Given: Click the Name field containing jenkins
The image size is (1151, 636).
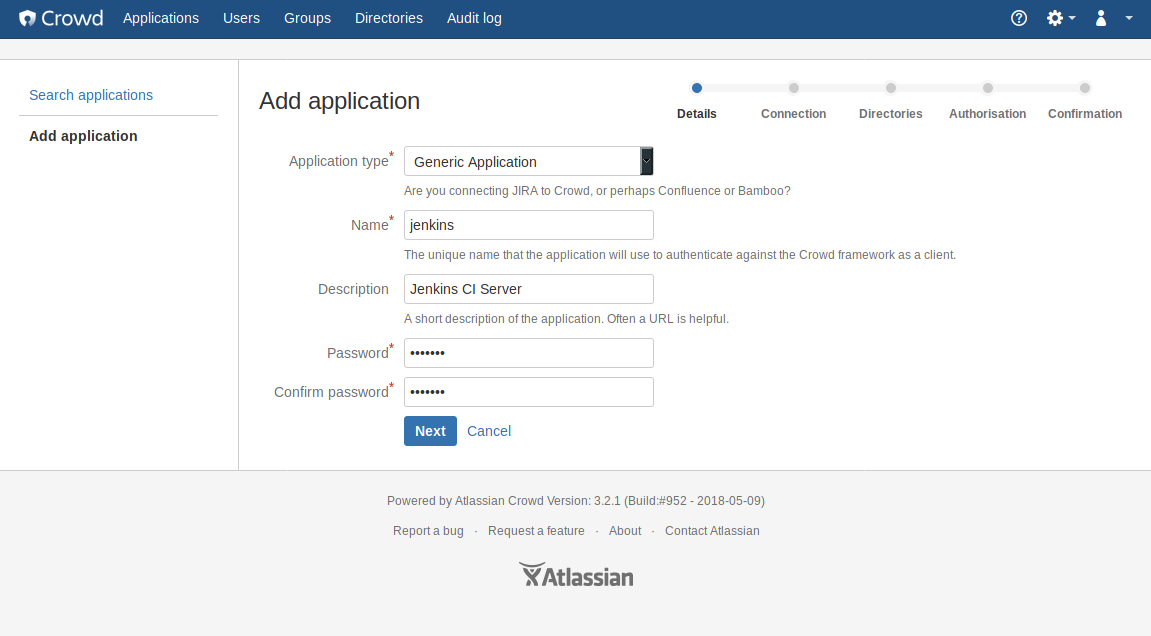Looking at the screenshot, I should tap(529, 225).
